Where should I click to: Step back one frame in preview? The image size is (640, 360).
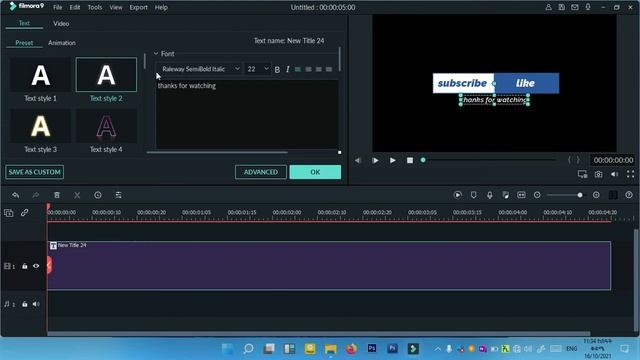pos(358,160)
